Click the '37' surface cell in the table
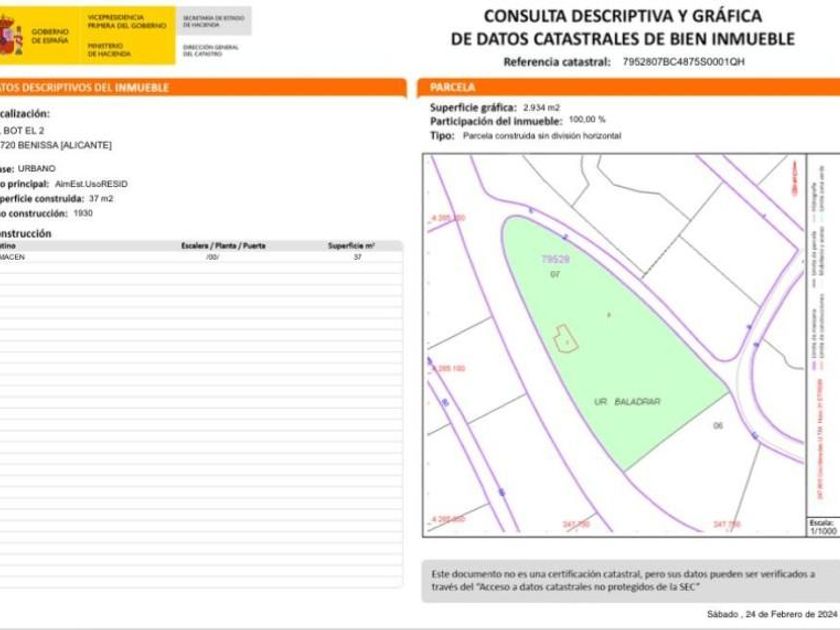Viewport: 840px width, 630px height. 357,257
